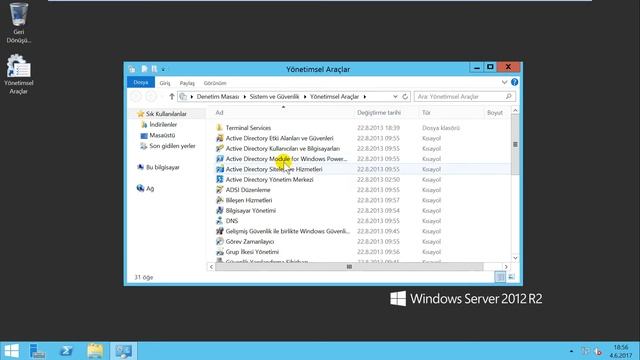Image resolution: width=640 pixels, height=360 pixels.
Task: Click Denetim Masası in the breadcrumb
Action: pos(218,97)
